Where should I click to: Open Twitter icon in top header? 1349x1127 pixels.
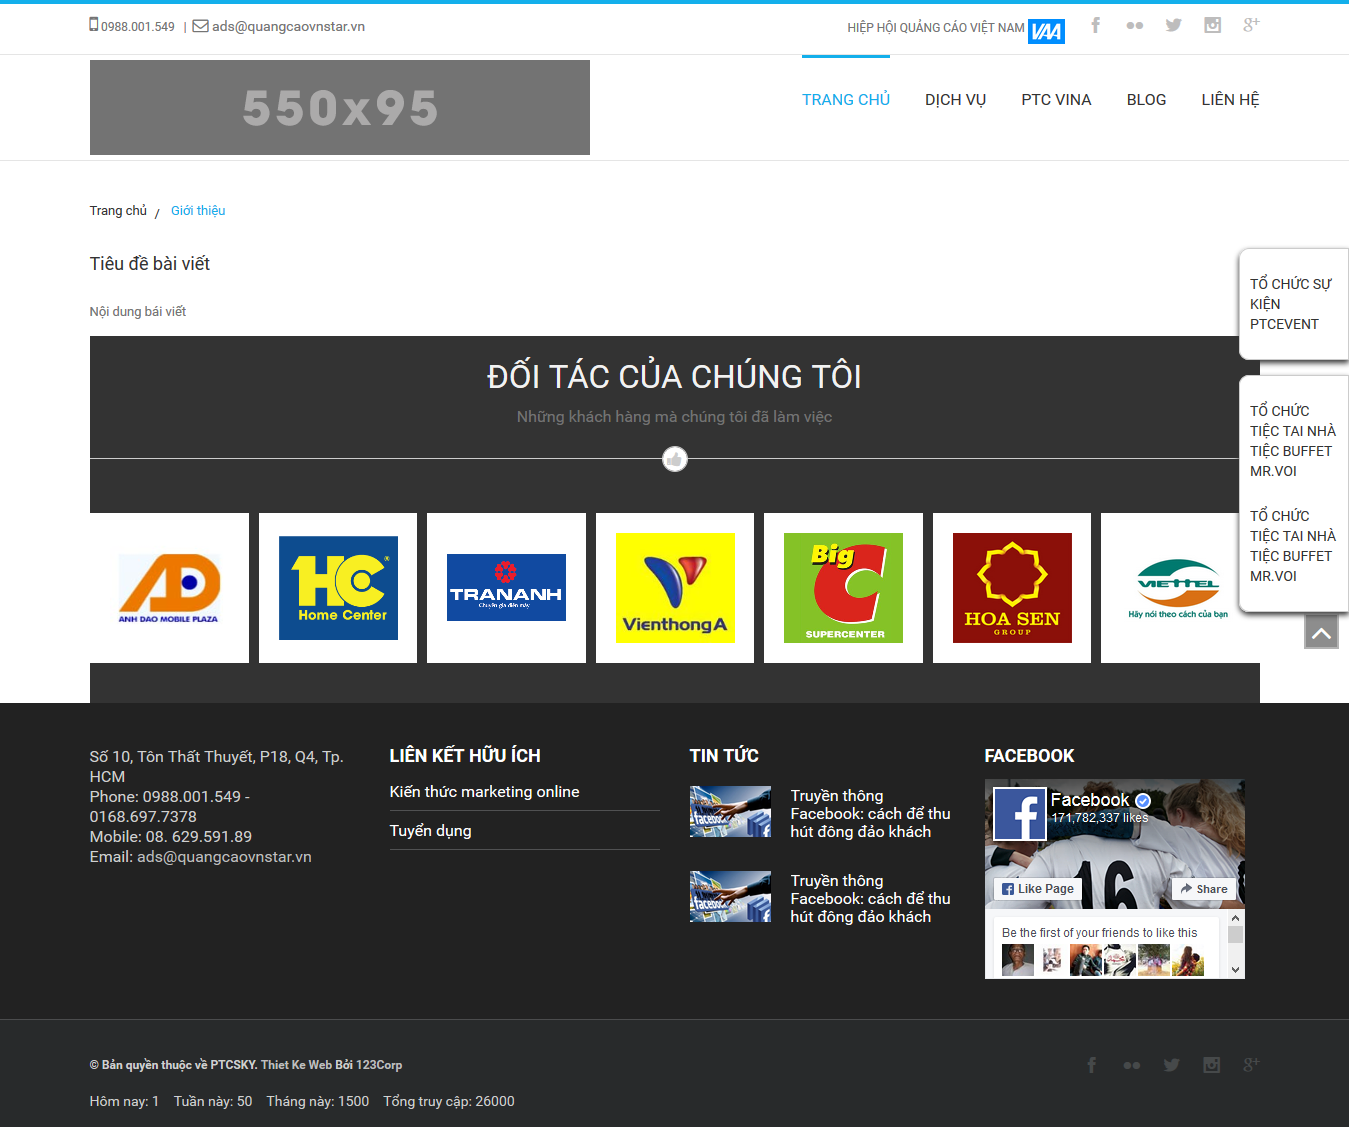tap(1173, 25)
